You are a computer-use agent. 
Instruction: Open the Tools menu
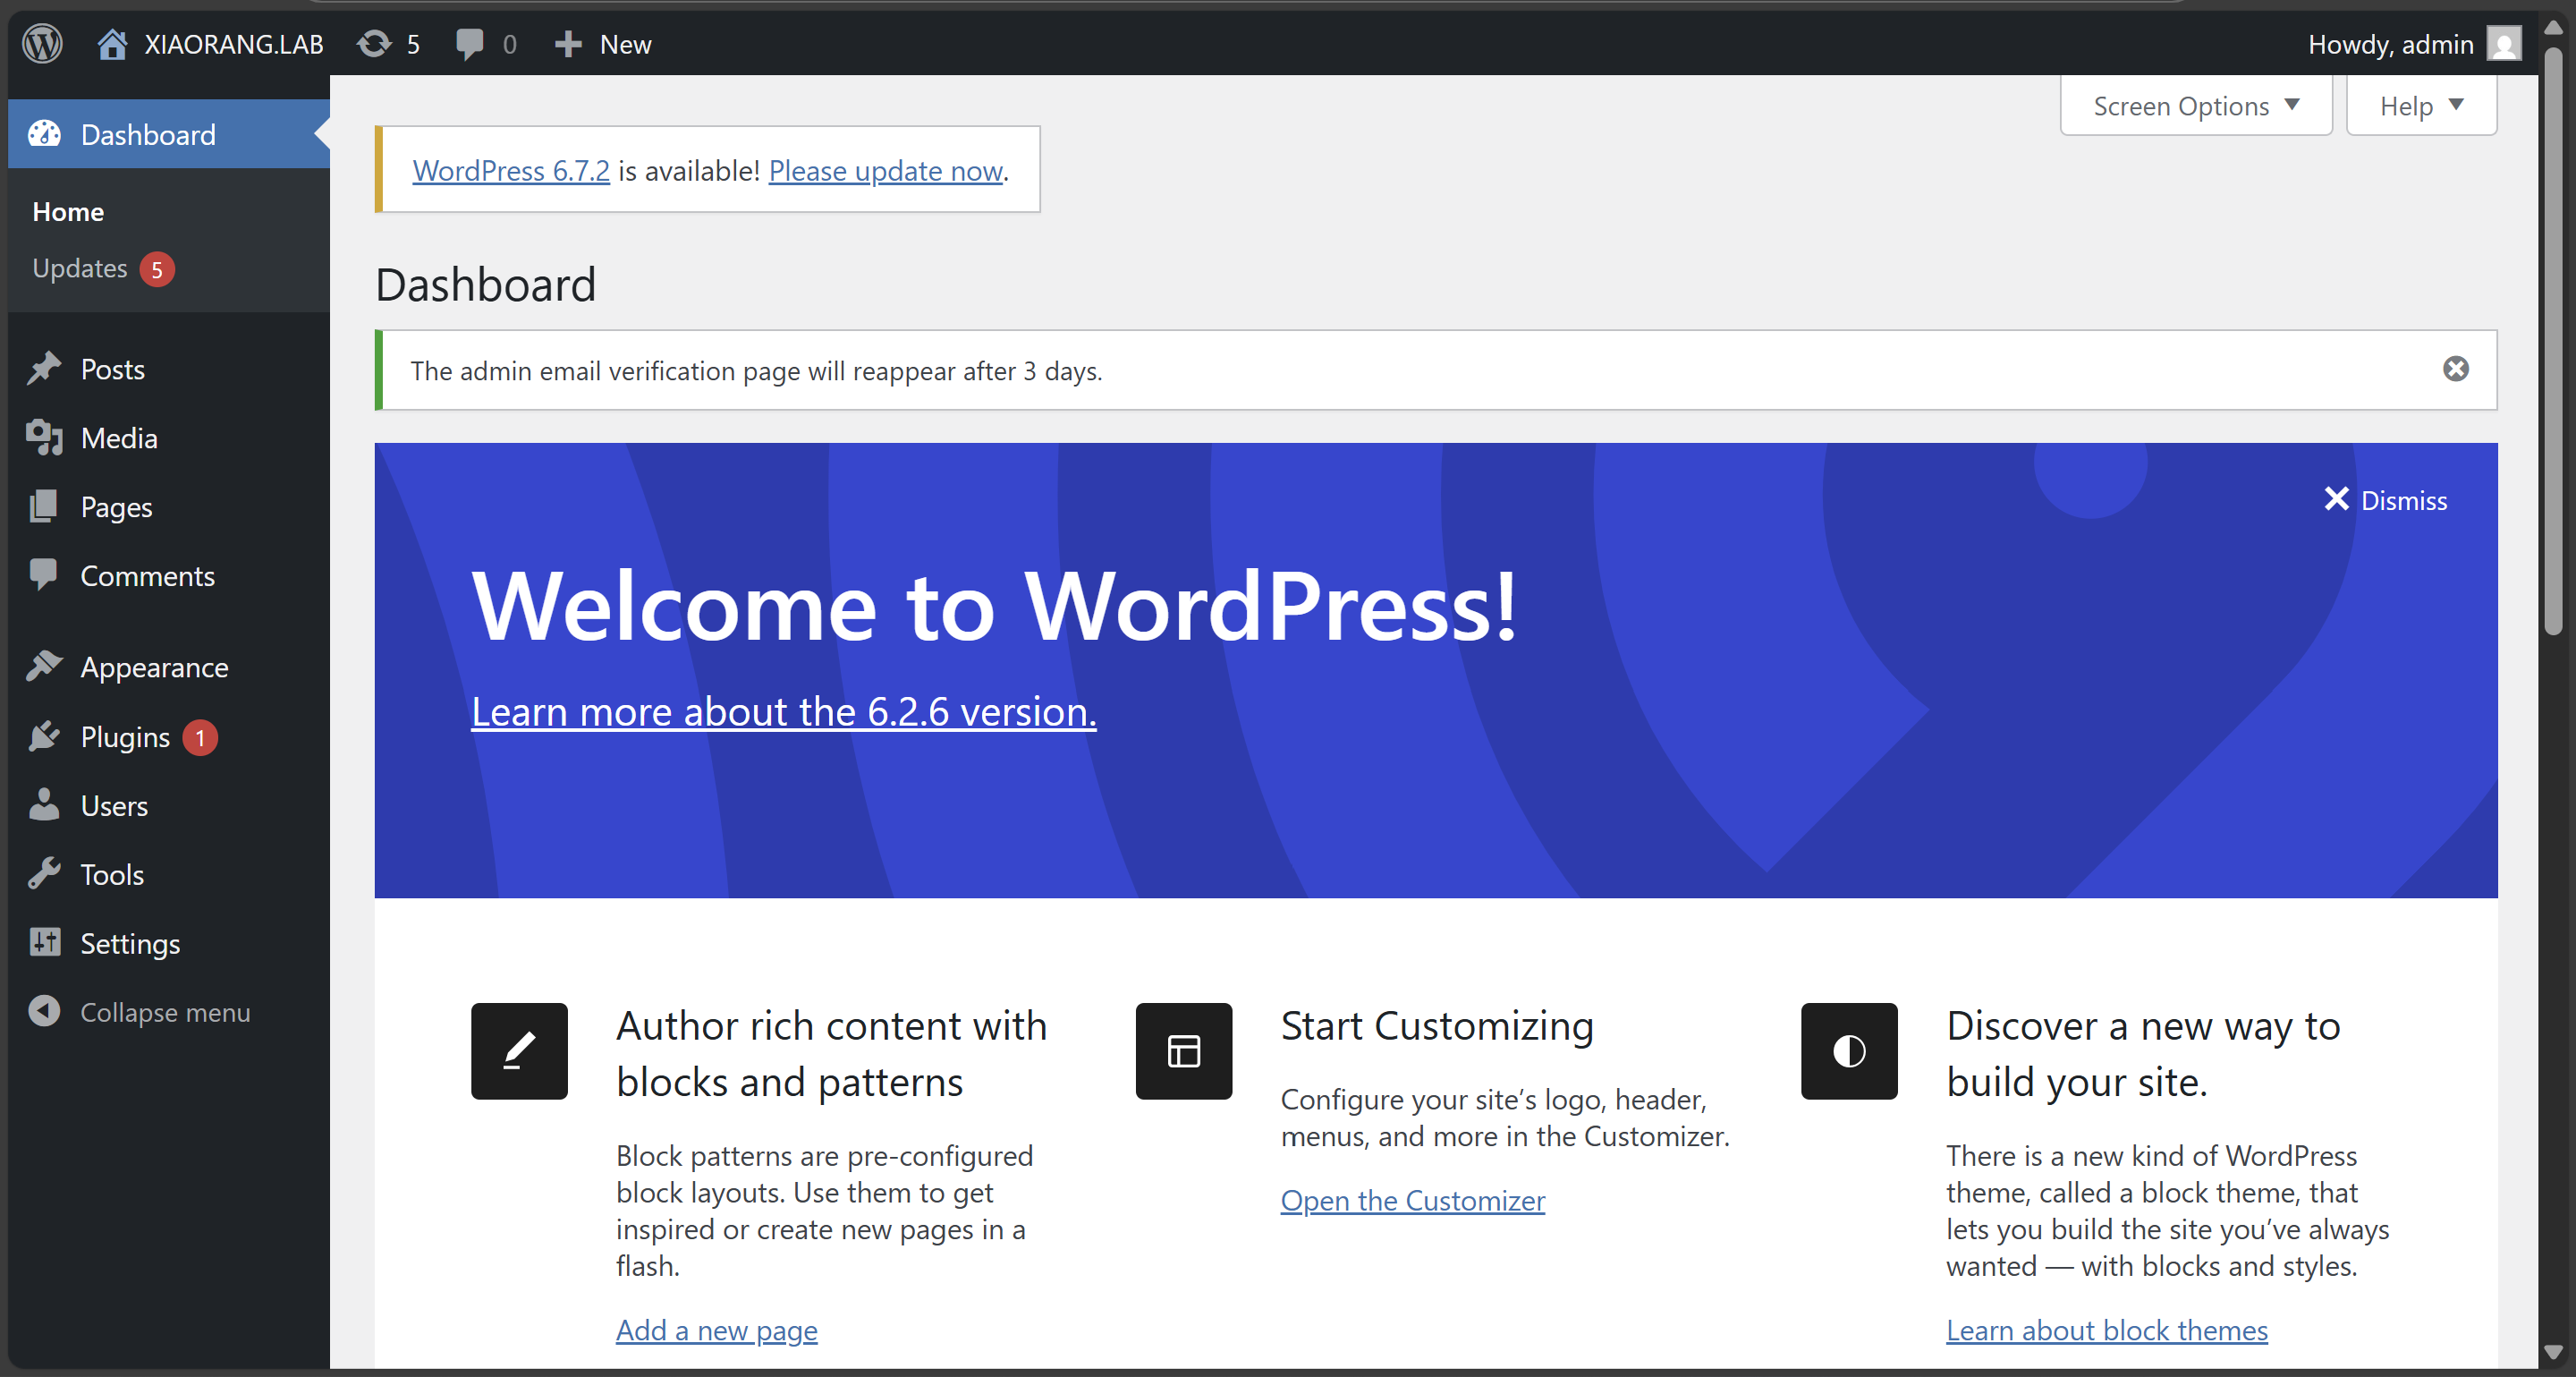pyautogui.click(x=169, y=875)
